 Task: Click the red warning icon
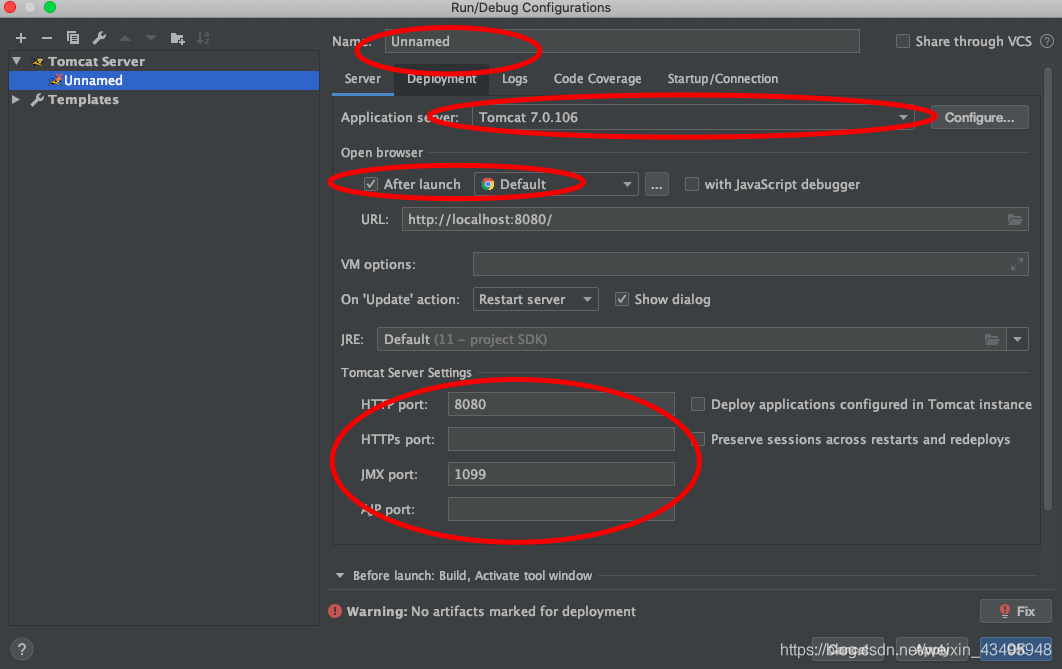[335, 611]
